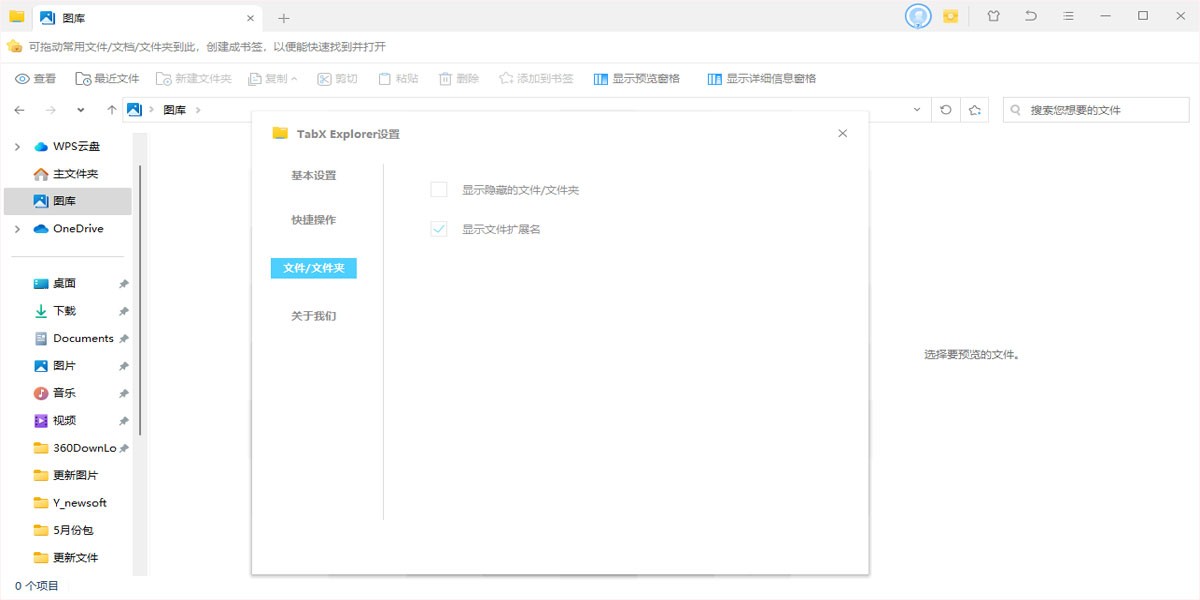Expand OneDrive tree node

click(16, 229)
